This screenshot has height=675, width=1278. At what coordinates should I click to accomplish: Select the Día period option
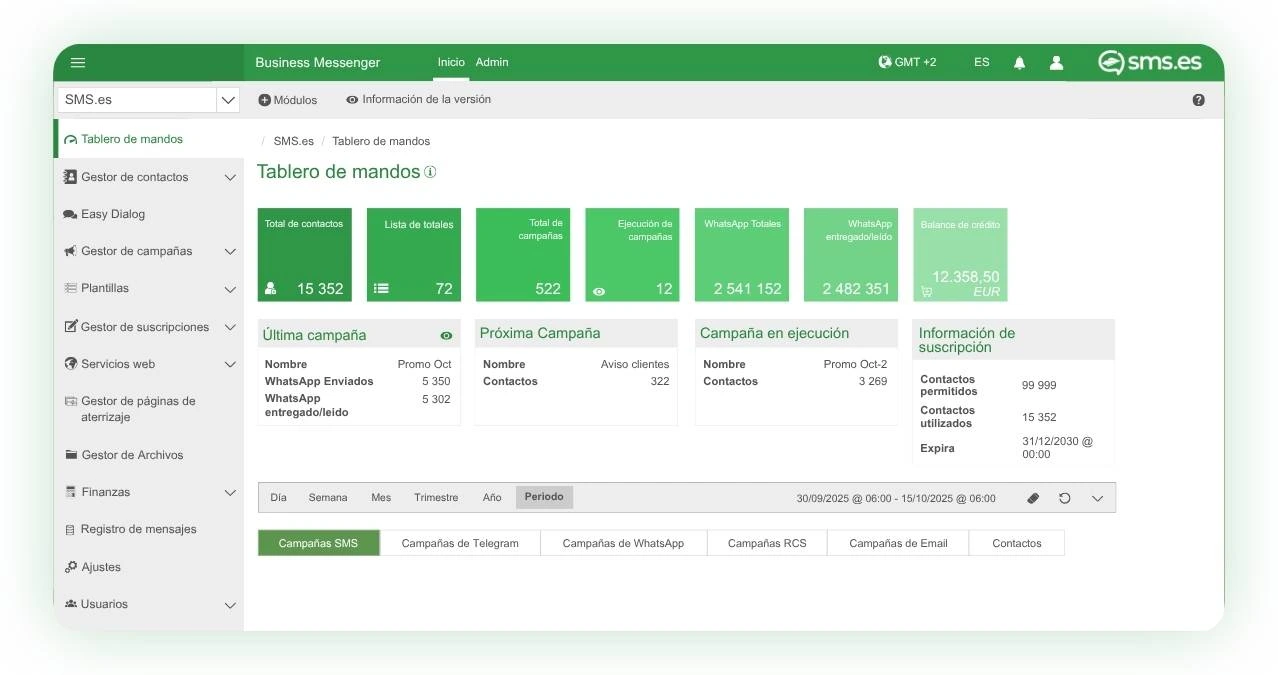278,497
